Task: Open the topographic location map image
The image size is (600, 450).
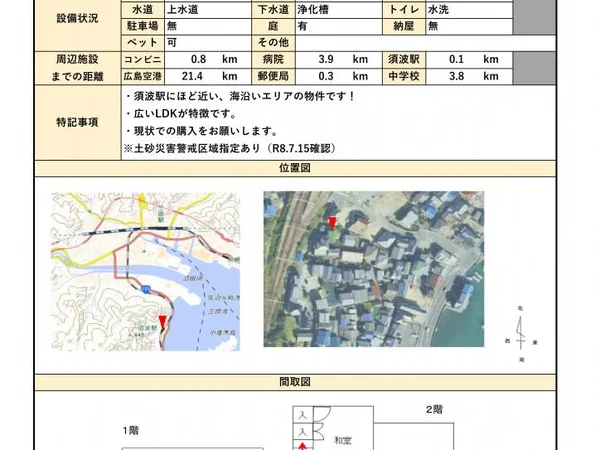Action: pos(145,272)
